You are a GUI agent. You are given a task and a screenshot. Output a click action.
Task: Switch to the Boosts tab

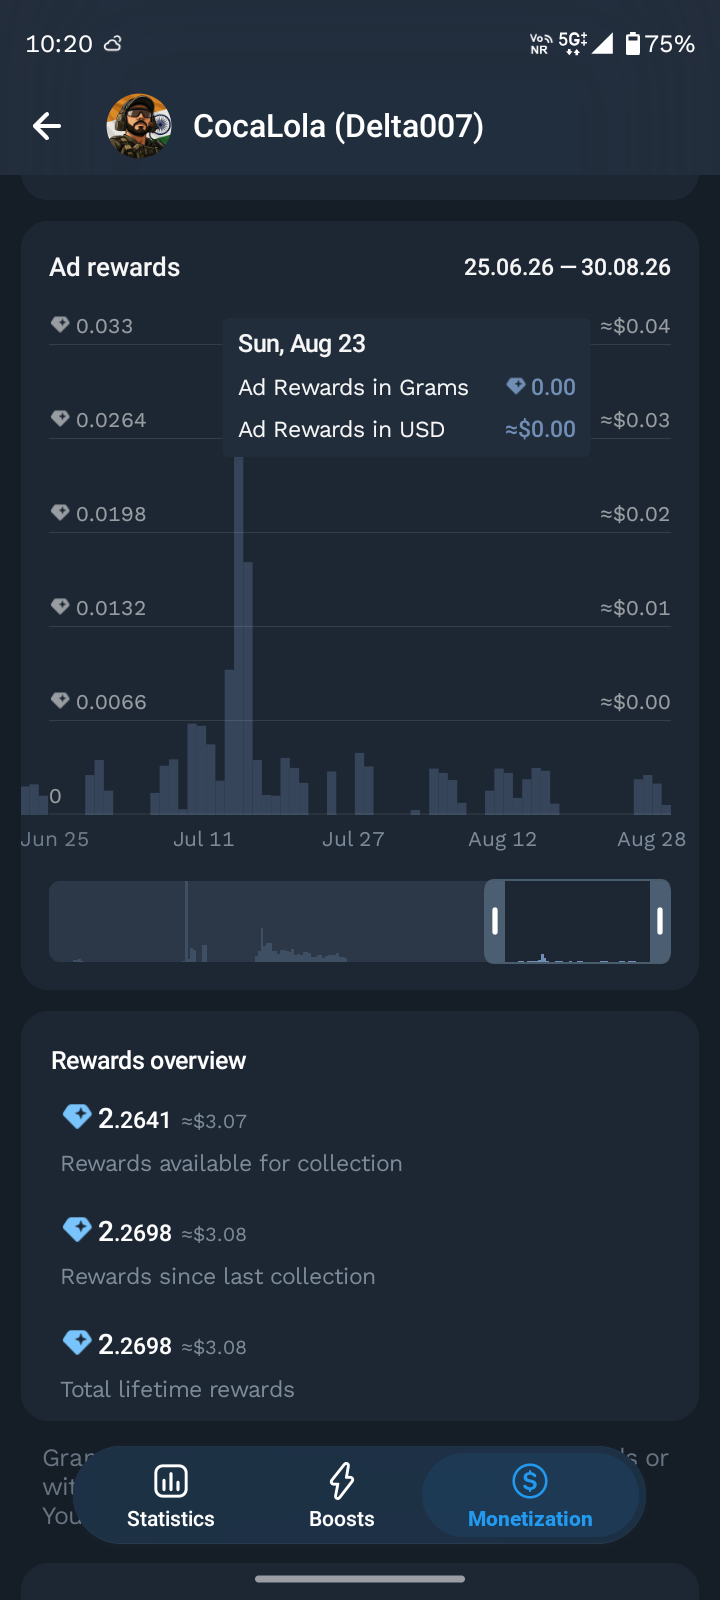click(x=342, y=1496)
